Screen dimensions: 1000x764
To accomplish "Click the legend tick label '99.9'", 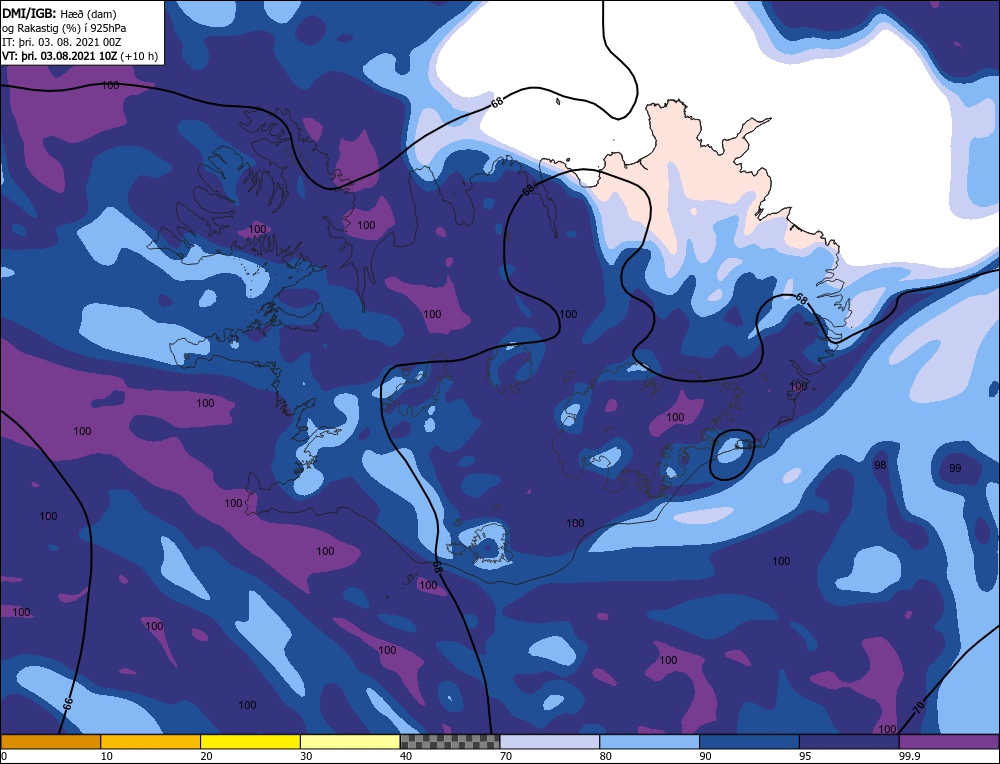I will click(908, 756).
